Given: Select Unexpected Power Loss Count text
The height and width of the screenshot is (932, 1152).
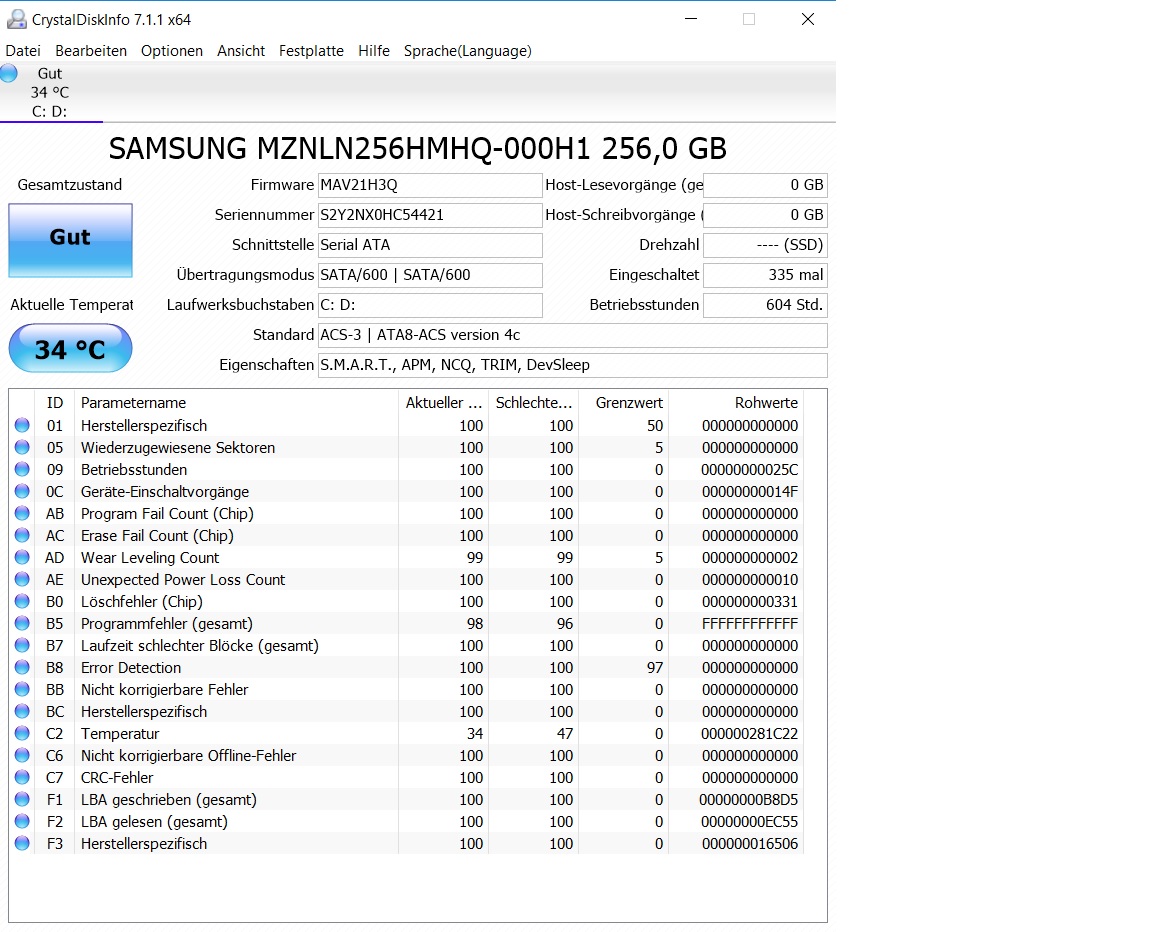Looking at the screenshot, I should [x=183, y=579].
